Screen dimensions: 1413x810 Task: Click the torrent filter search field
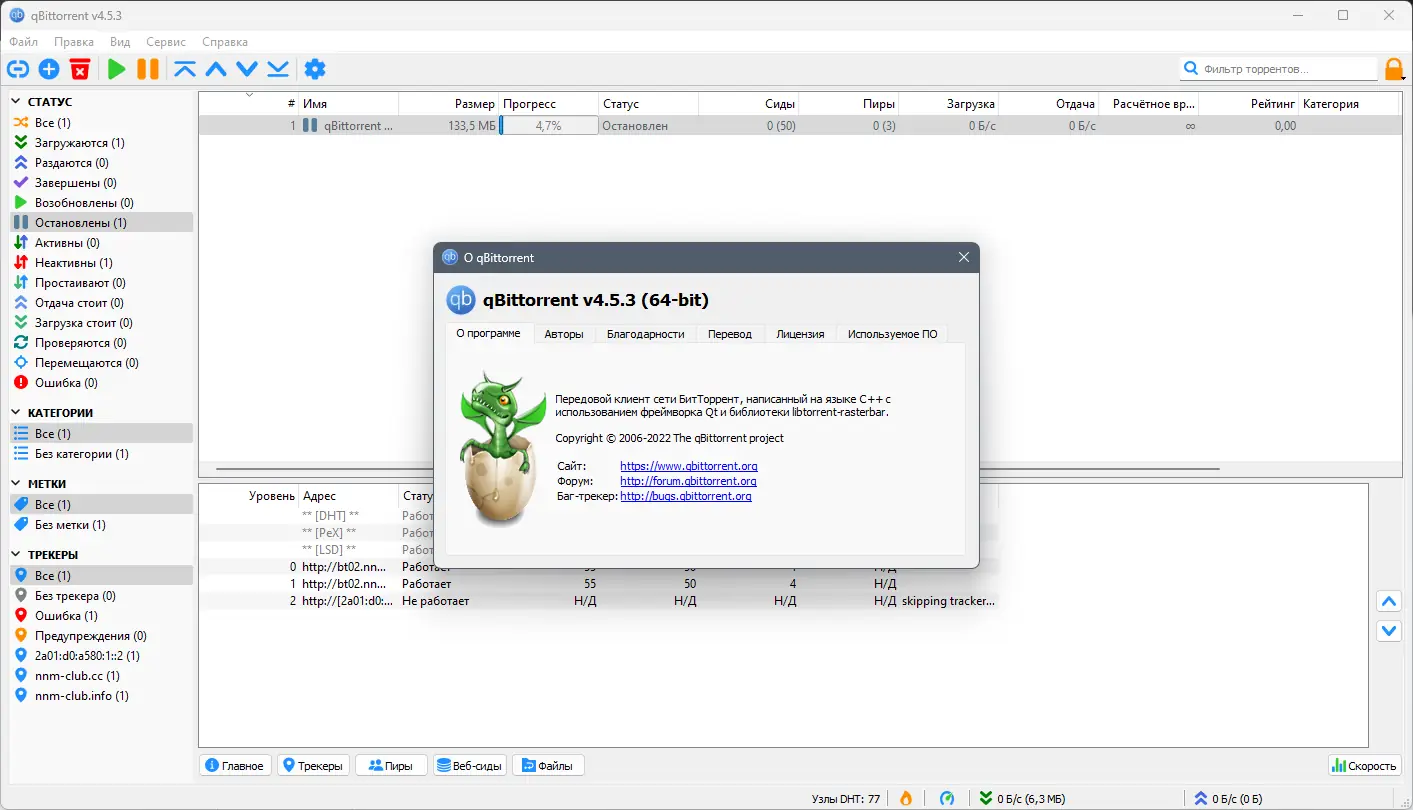[1279, 69]
